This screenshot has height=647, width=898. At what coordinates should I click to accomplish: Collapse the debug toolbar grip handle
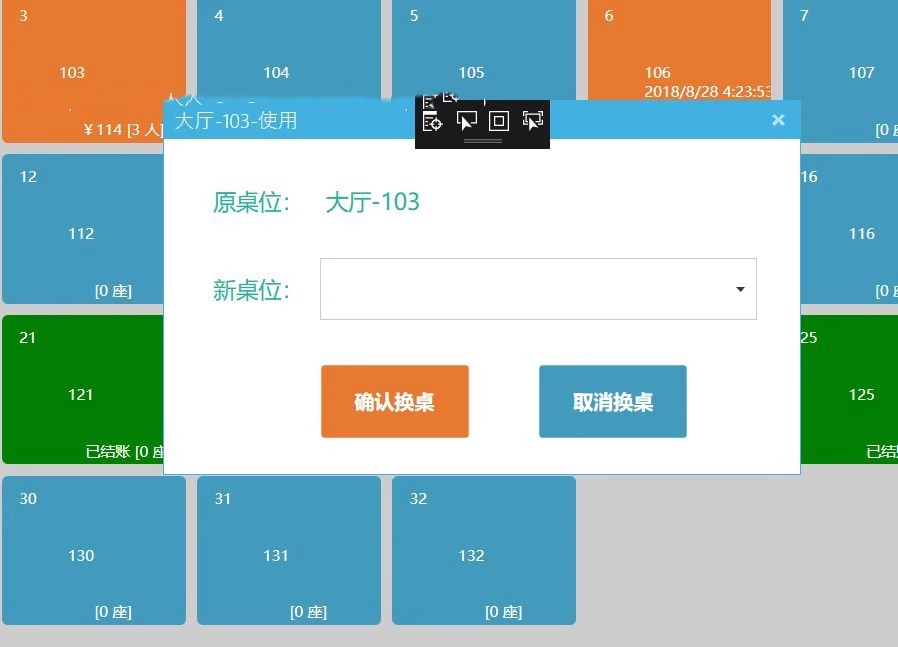(482, 141)
